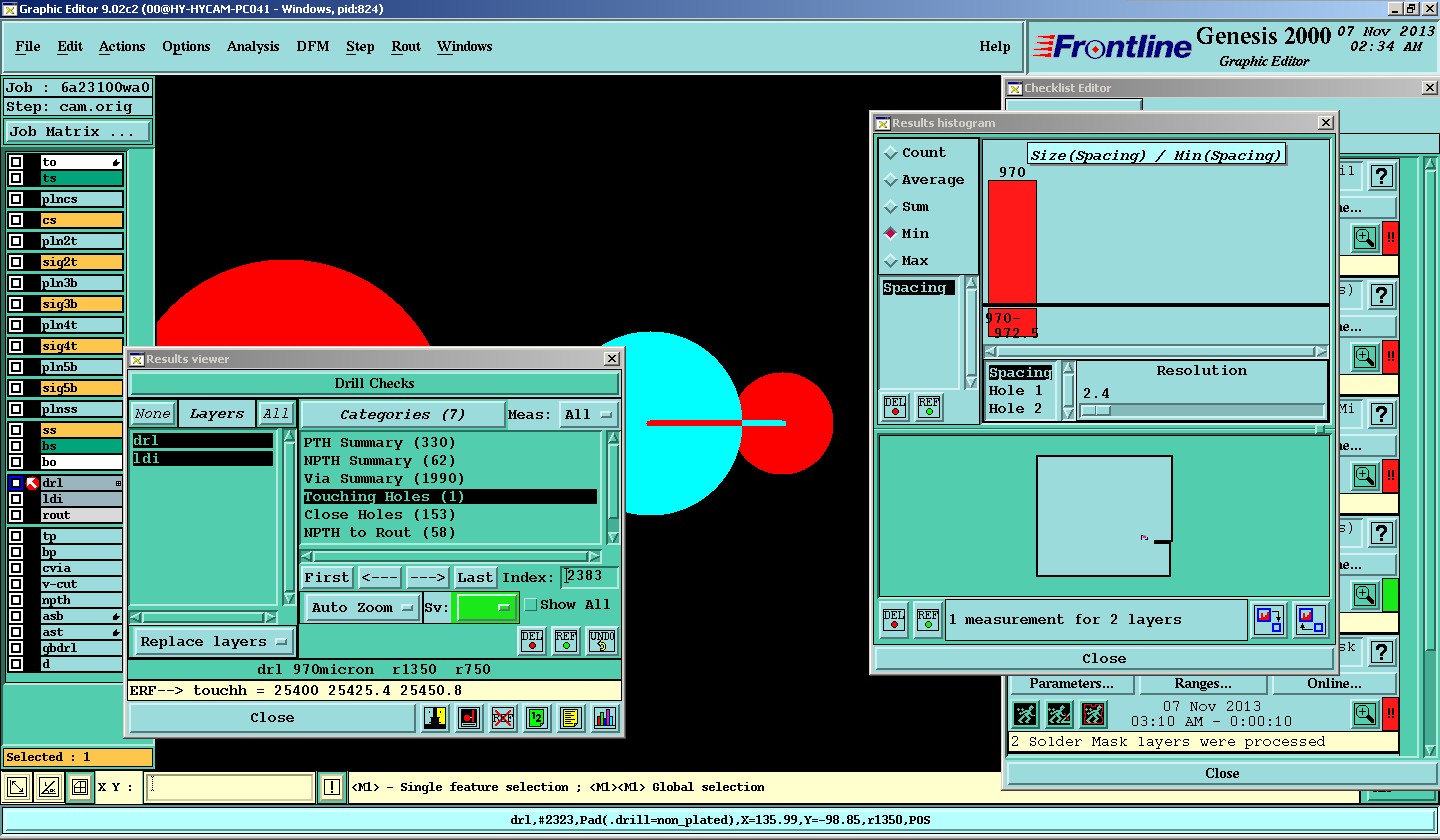Select 'PTH Summary (330)' category row
The height and width of the screenshot is (840, 1440).
450,443
